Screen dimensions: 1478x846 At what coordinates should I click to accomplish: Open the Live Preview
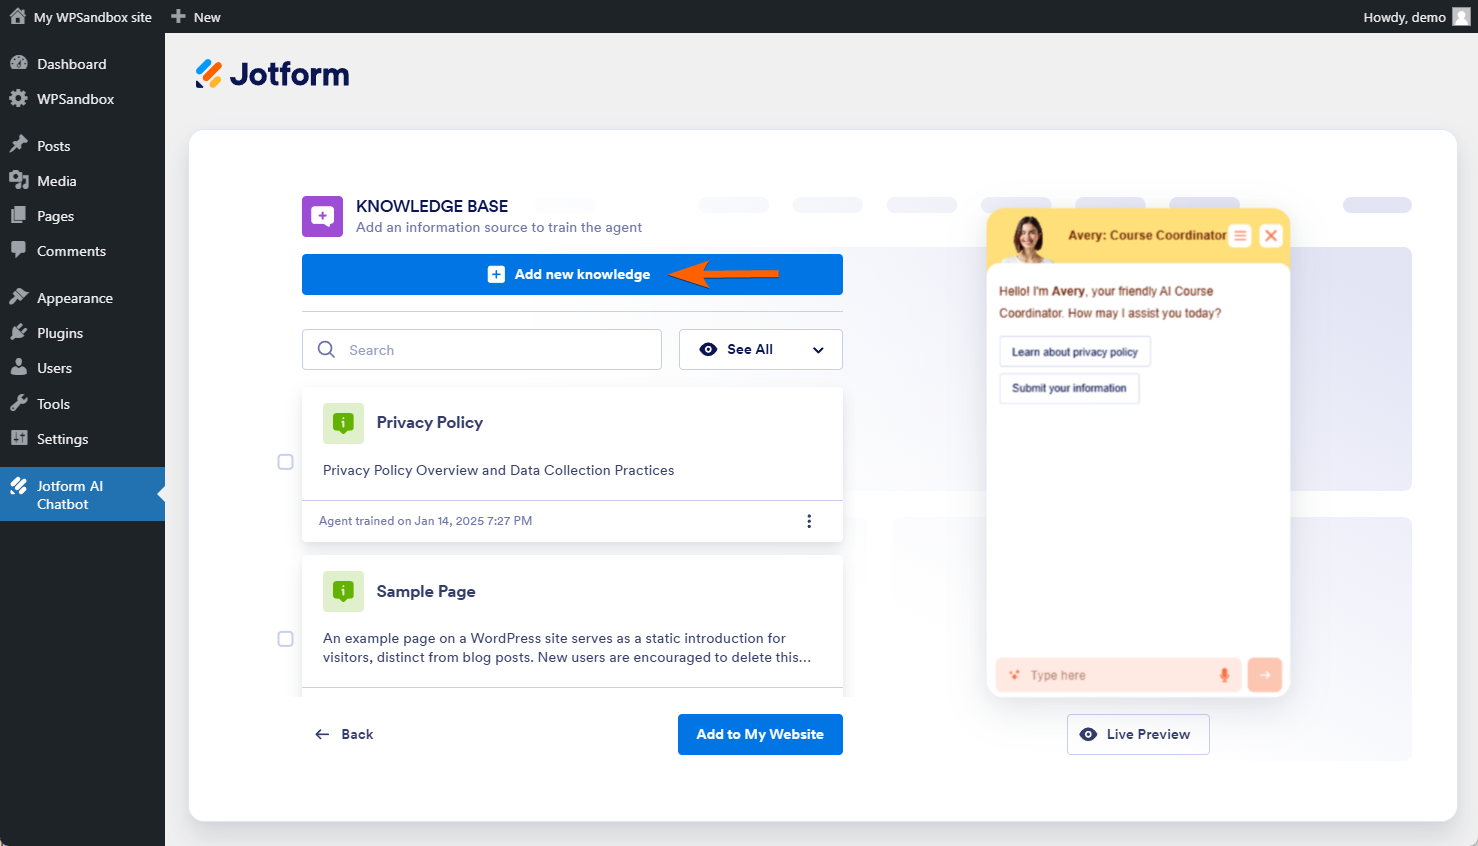1138,735
